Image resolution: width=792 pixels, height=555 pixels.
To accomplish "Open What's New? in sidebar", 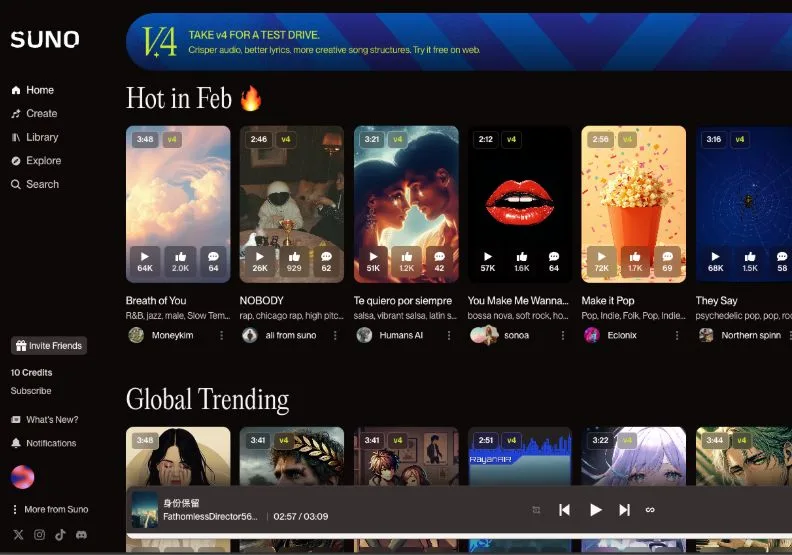I will [x=45, y=420].
